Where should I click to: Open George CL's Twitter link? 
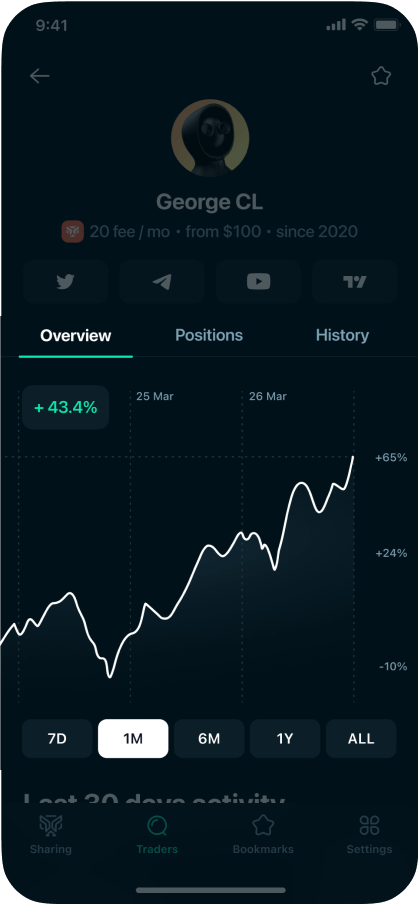click(66, 281)
